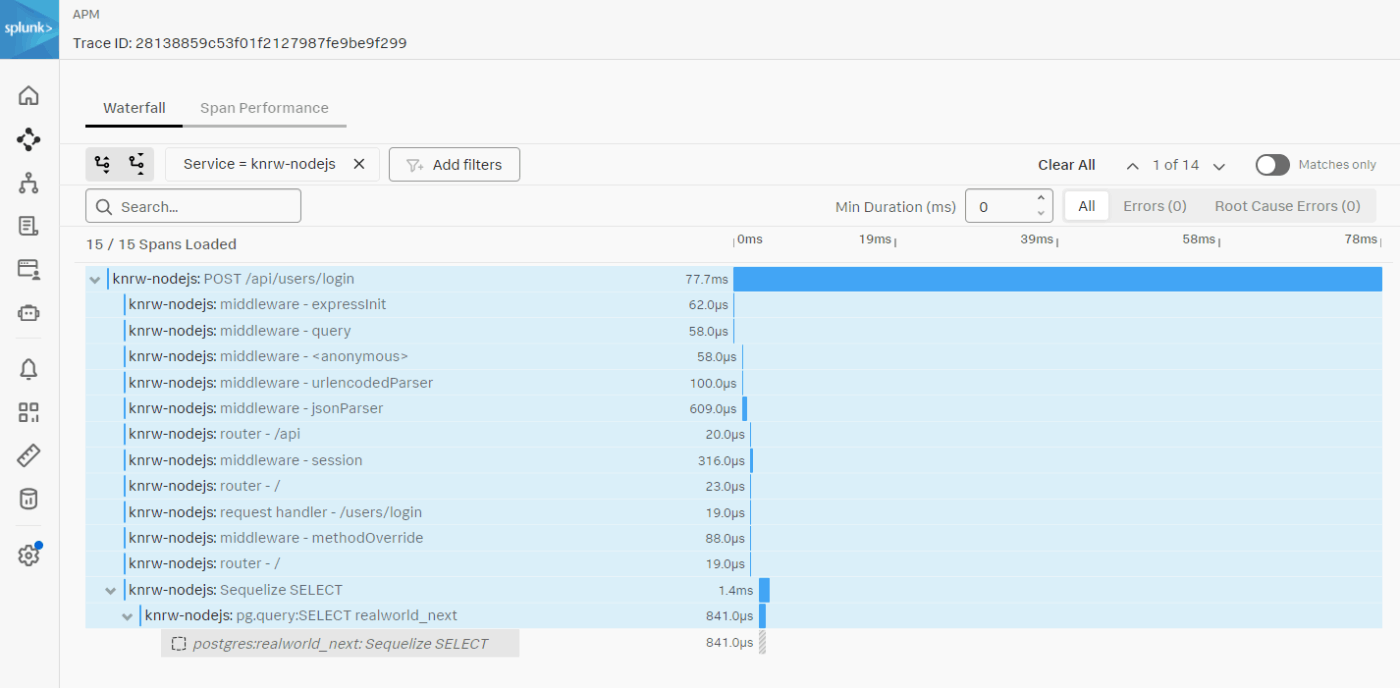Click the 841.0µs duration of pg.query span

point(729,616)
